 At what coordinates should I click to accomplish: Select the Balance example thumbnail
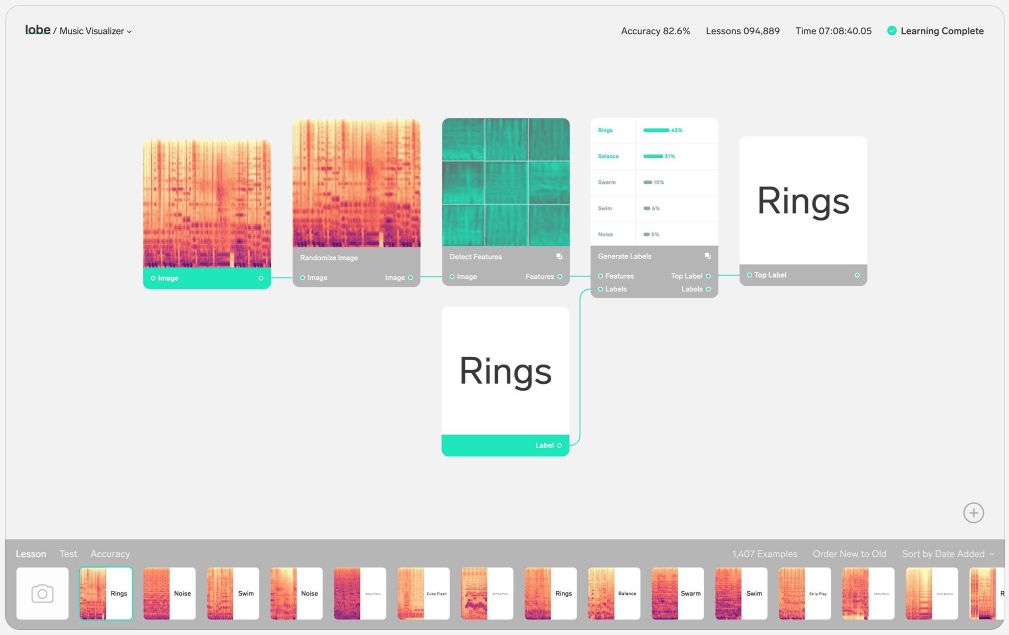pos(614,593)
